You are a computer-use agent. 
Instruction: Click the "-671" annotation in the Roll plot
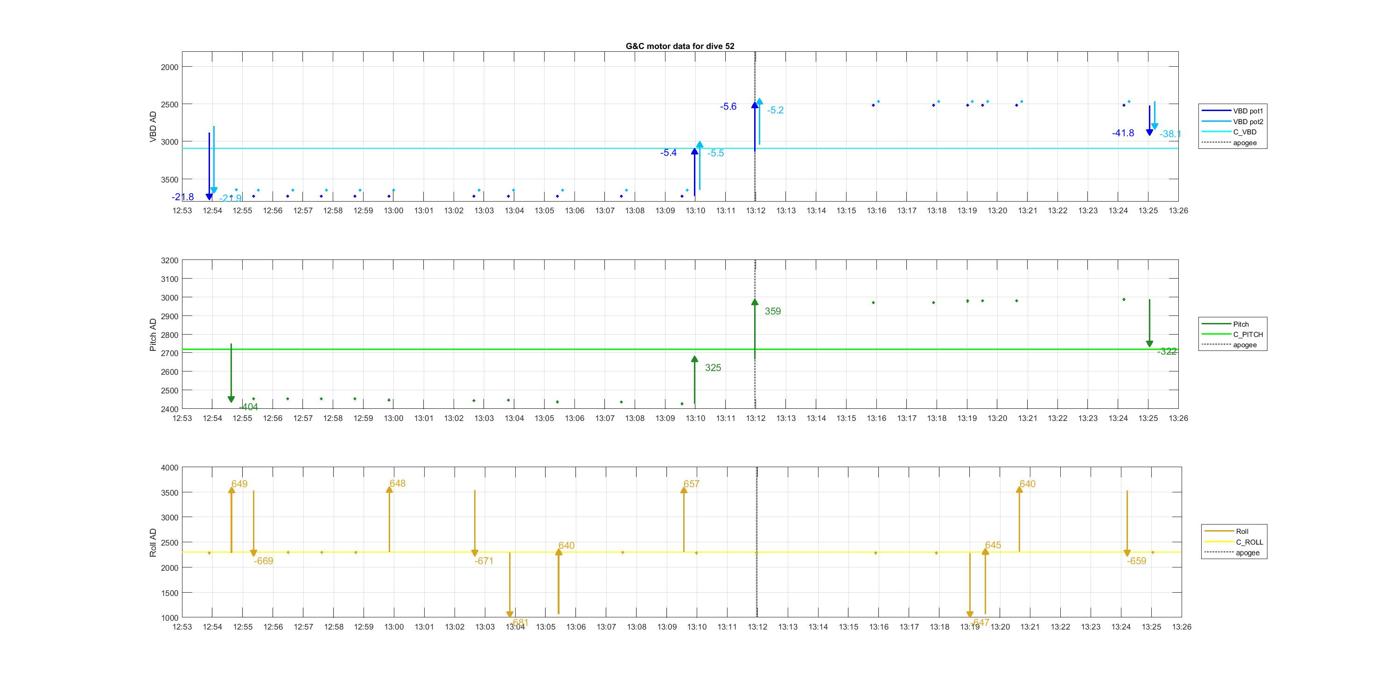pyautogui.click(x=484, y=561)
